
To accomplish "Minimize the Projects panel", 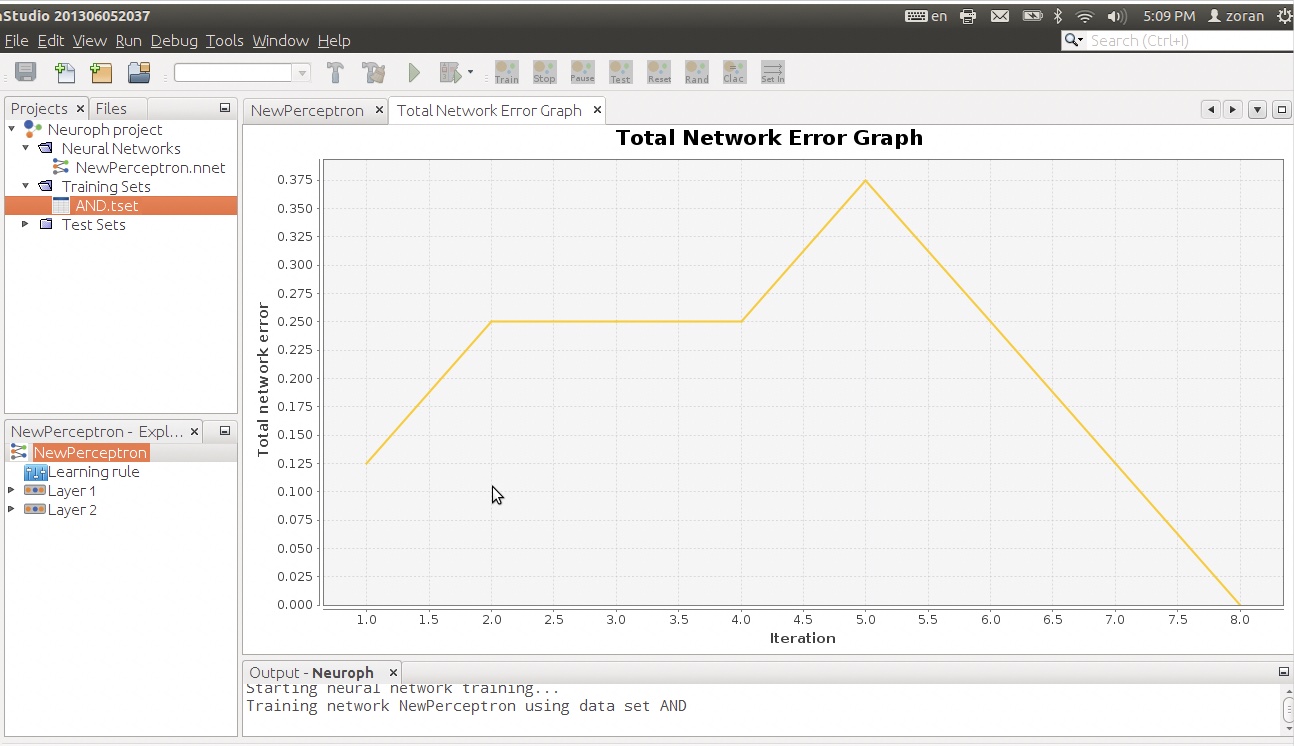I will (225, 108).
